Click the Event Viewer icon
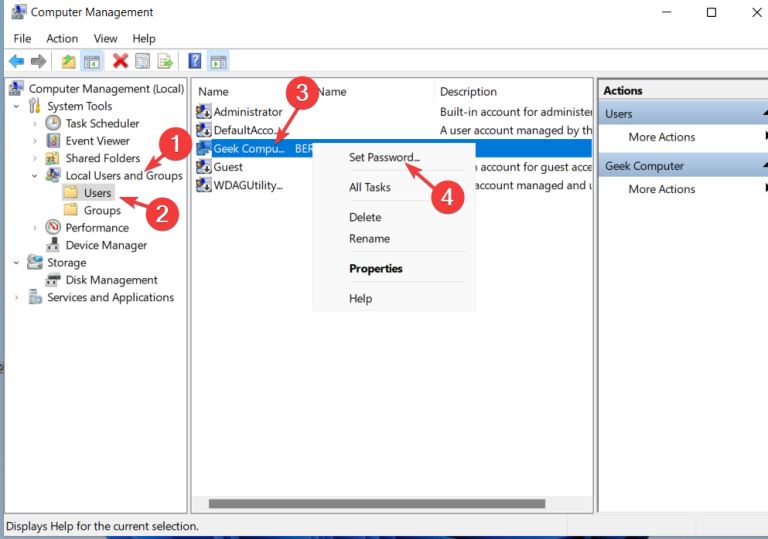Viewport: 768px width, 539px height. [x=53, y=141]
